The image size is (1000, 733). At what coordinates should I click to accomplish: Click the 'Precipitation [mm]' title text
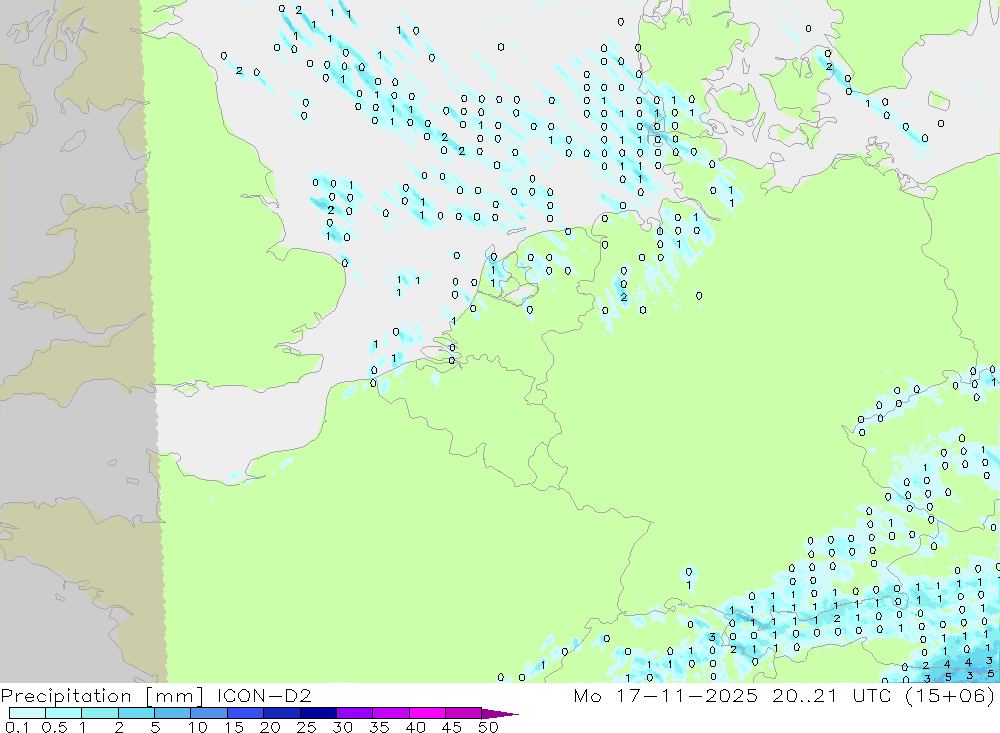(102, 696)
